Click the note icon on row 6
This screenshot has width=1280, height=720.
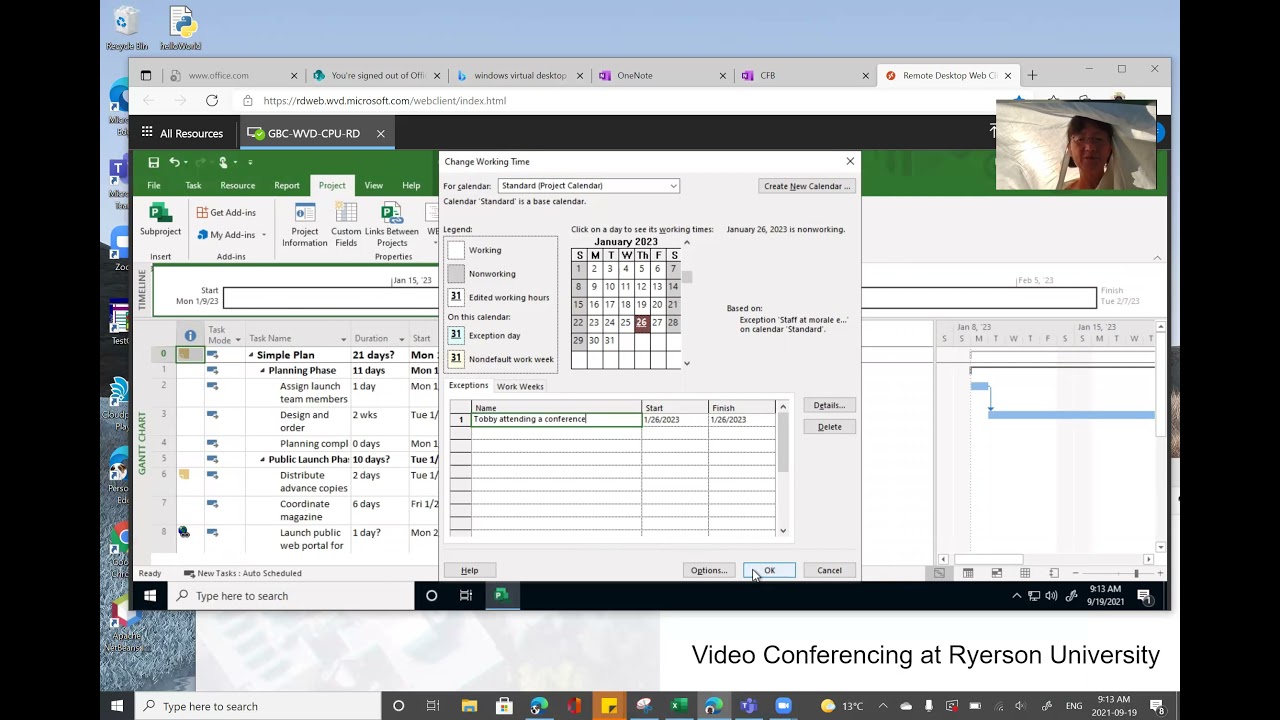tap(184, 475)
